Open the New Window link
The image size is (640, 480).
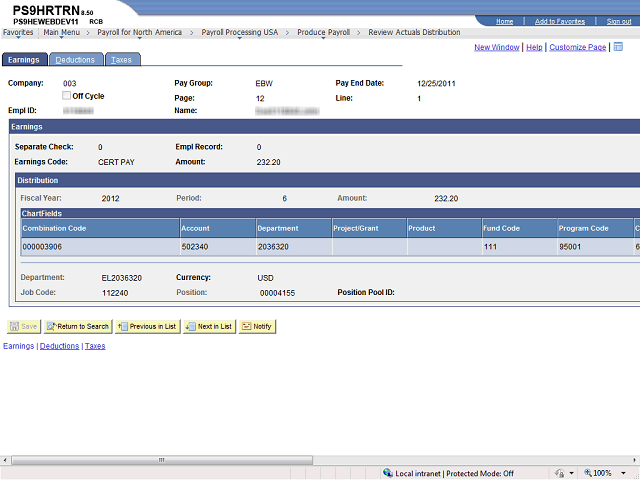click(x=496, y=47)
